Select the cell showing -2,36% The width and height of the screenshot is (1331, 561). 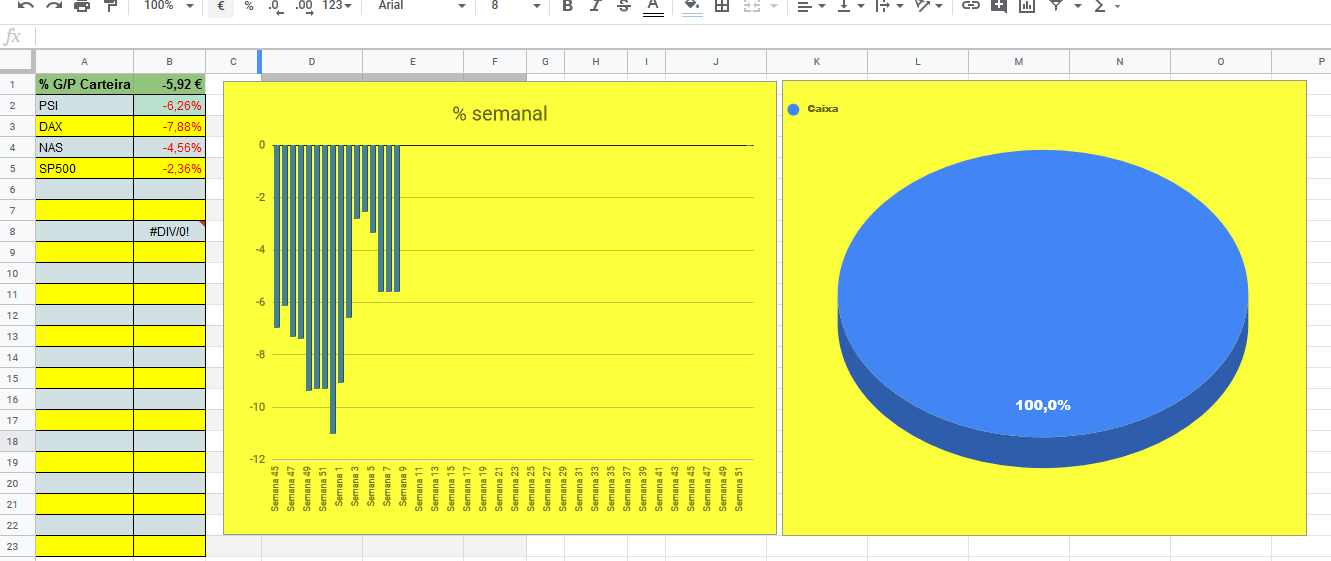pyautogui.click(x=169, y=168)
